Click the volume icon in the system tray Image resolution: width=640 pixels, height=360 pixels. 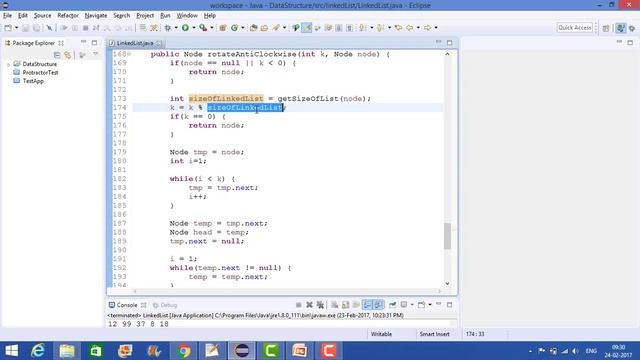click(575, 351)
